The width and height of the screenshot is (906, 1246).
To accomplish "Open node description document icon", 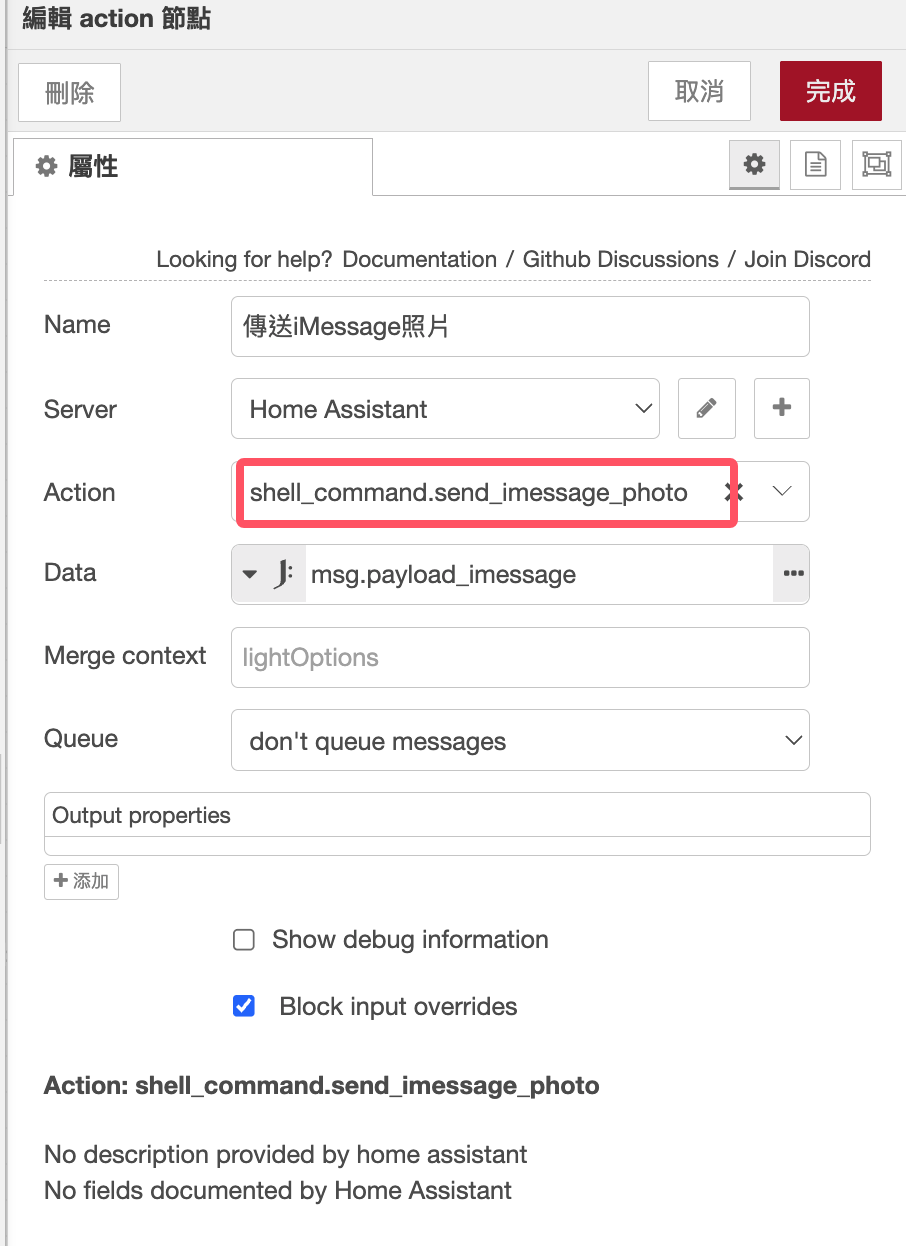I will 815,165.
